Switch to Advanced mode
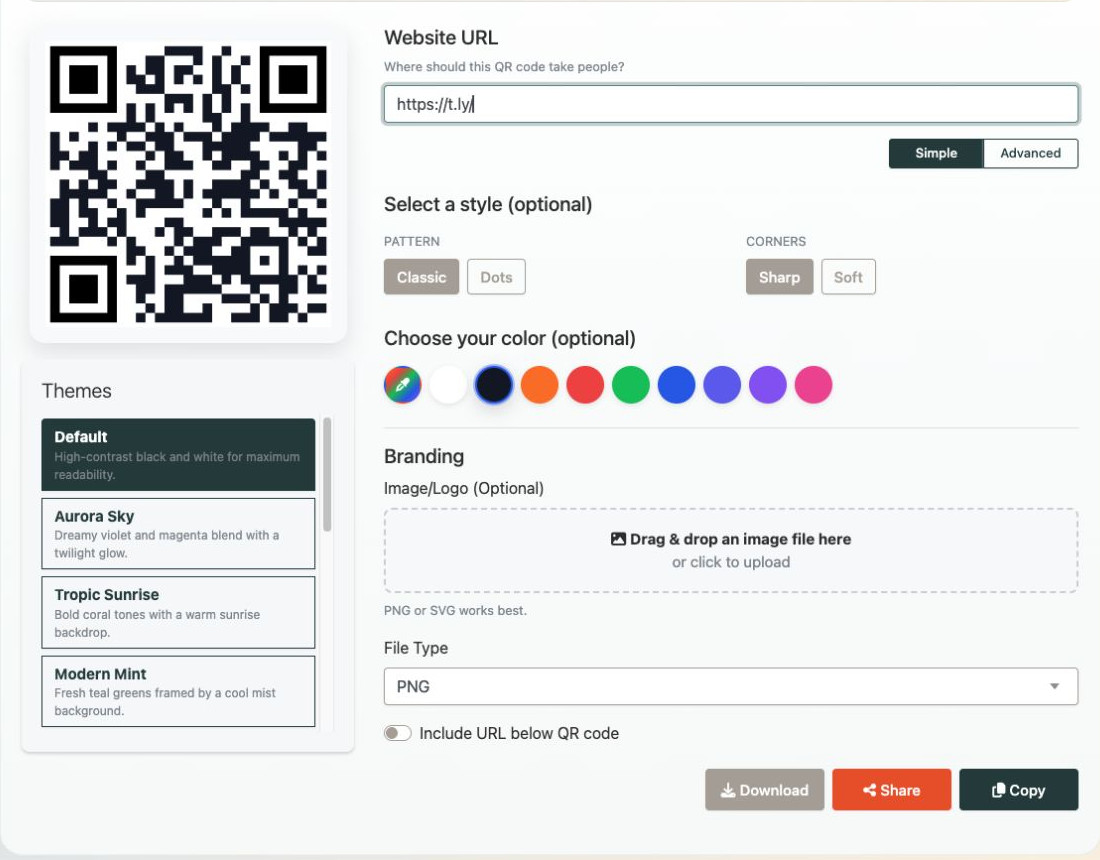The width and height of the screenshot is (1100, 860). tap(1031, 153)
